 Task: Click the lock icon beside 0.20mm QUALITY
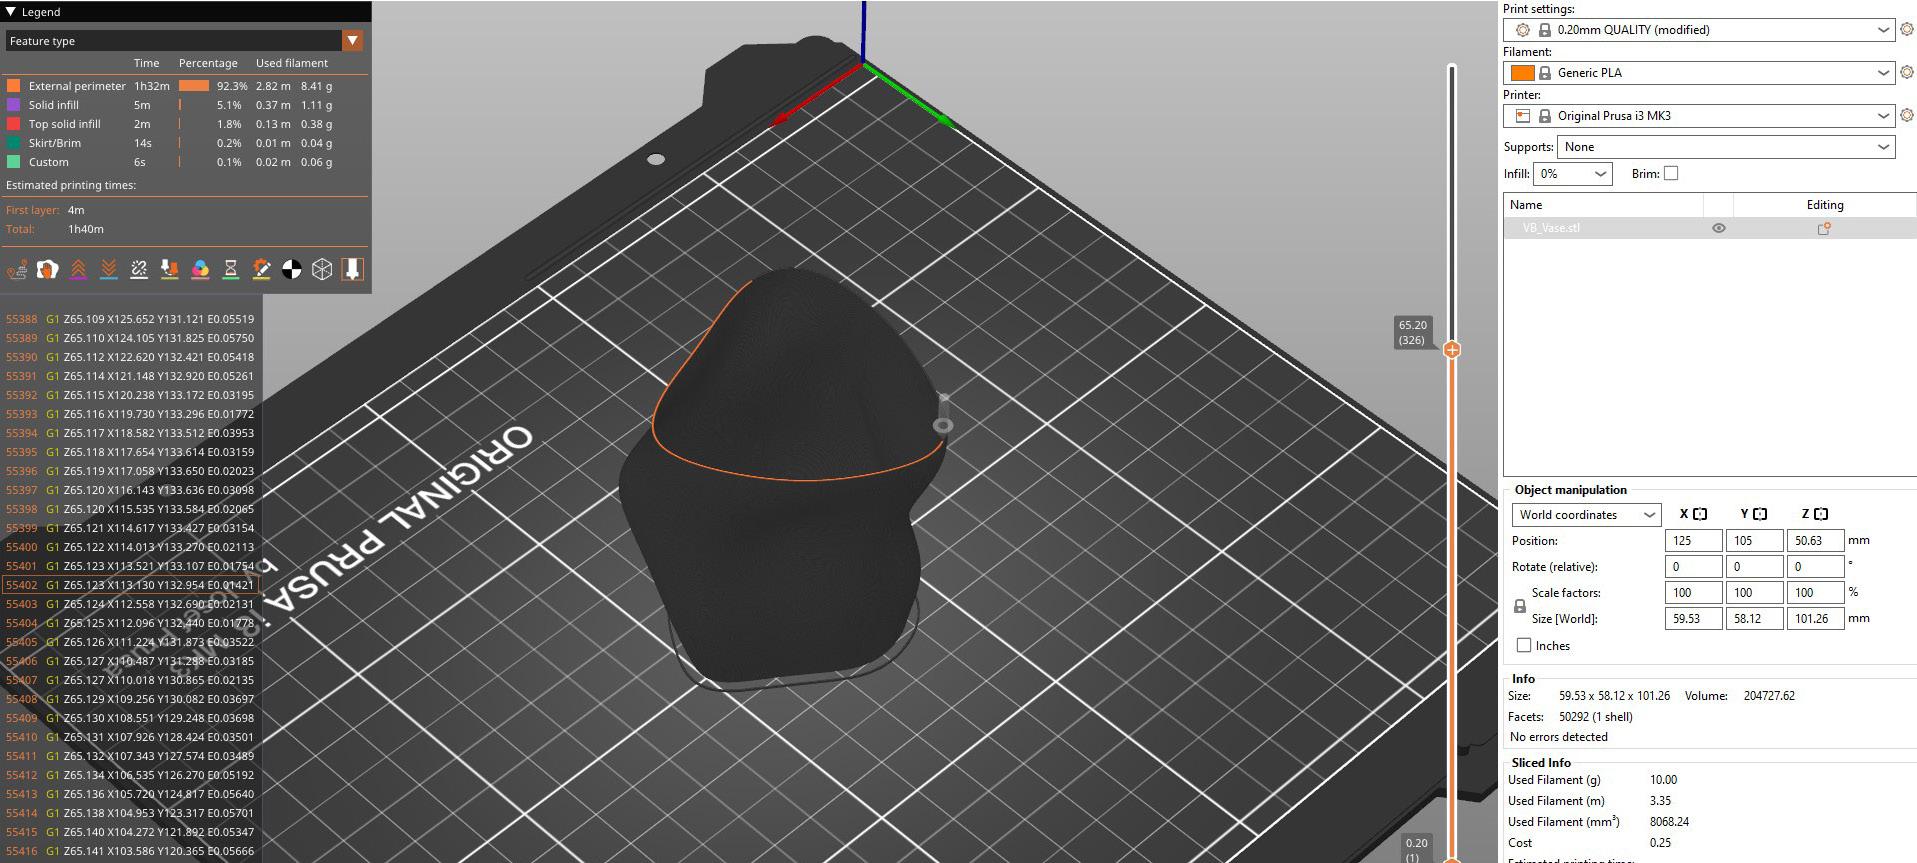click(x=1545, y=30)
